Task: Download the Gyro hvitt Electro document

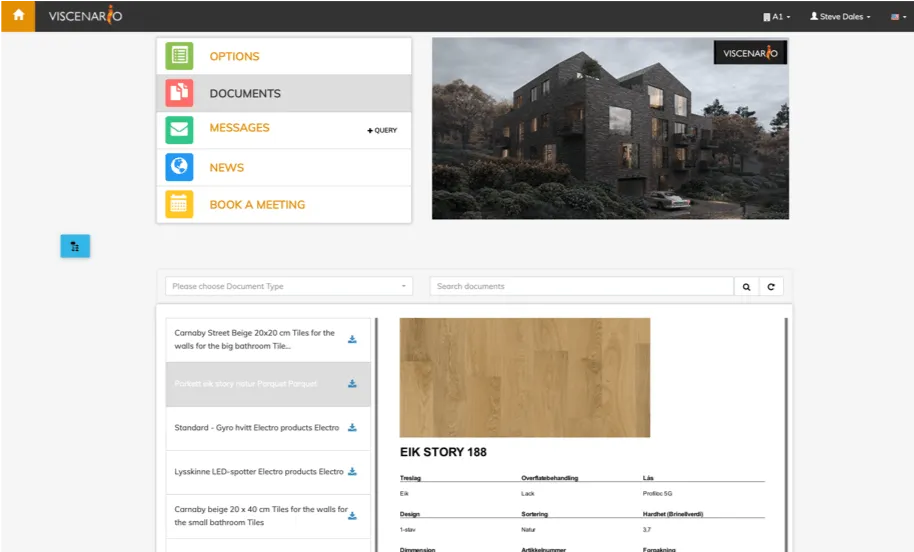Action: [352, 428]
